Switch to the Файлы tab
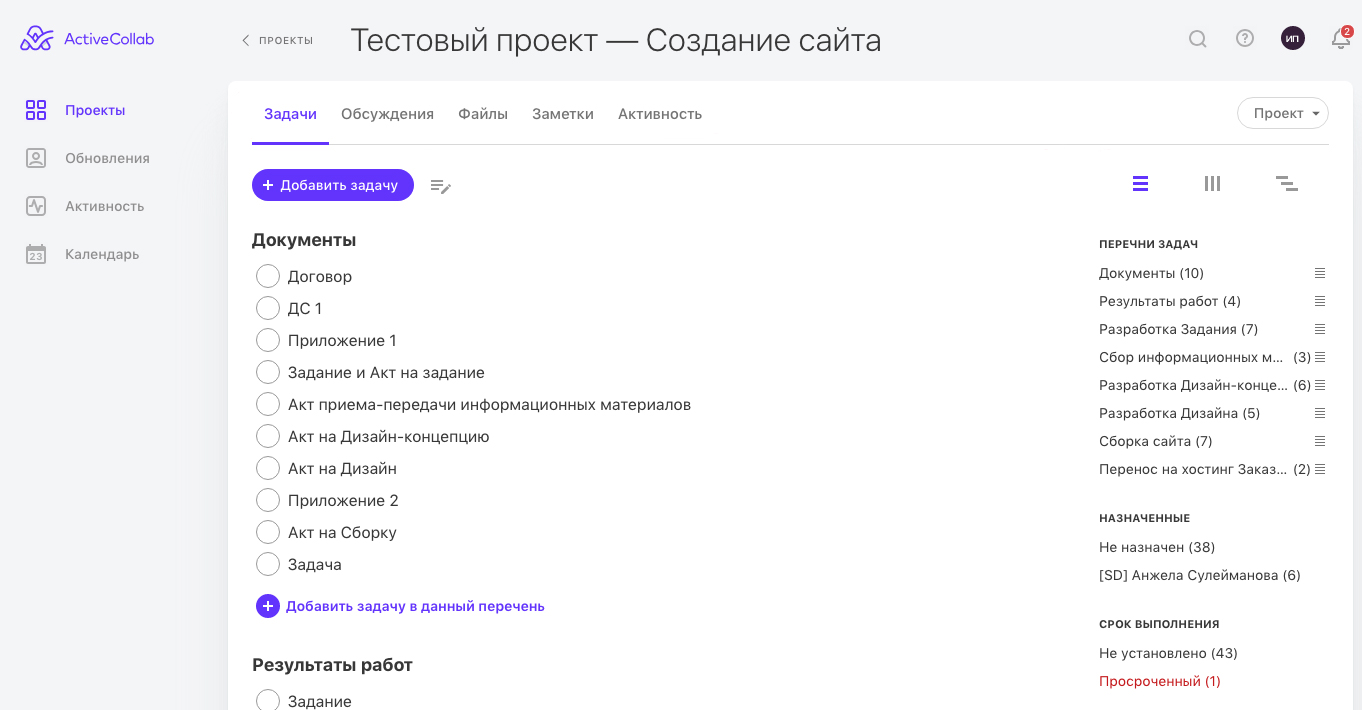 (x=483, y=114)
